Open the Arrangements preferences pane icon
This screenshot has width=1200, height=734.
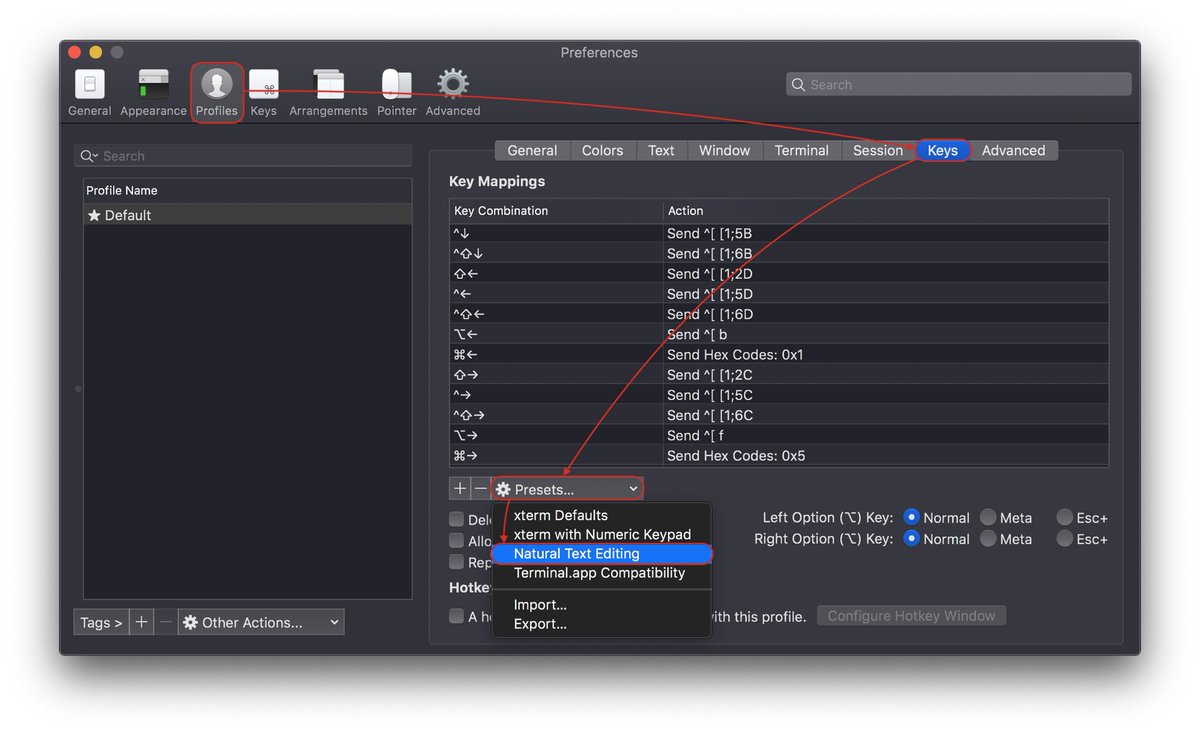point(328,84)
